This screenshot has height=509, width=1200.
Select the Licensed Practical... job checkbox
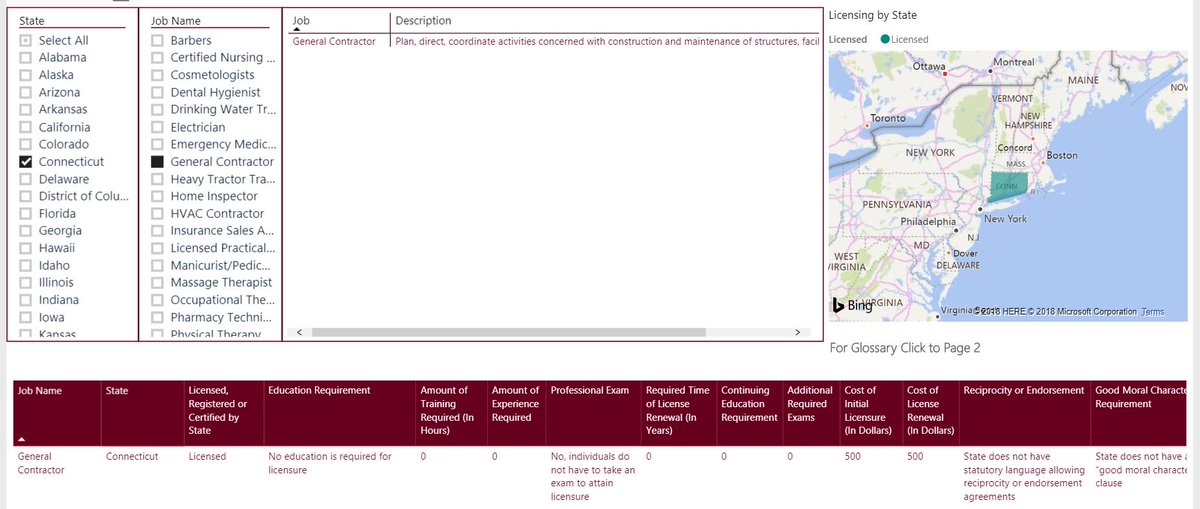click(157, 248)
